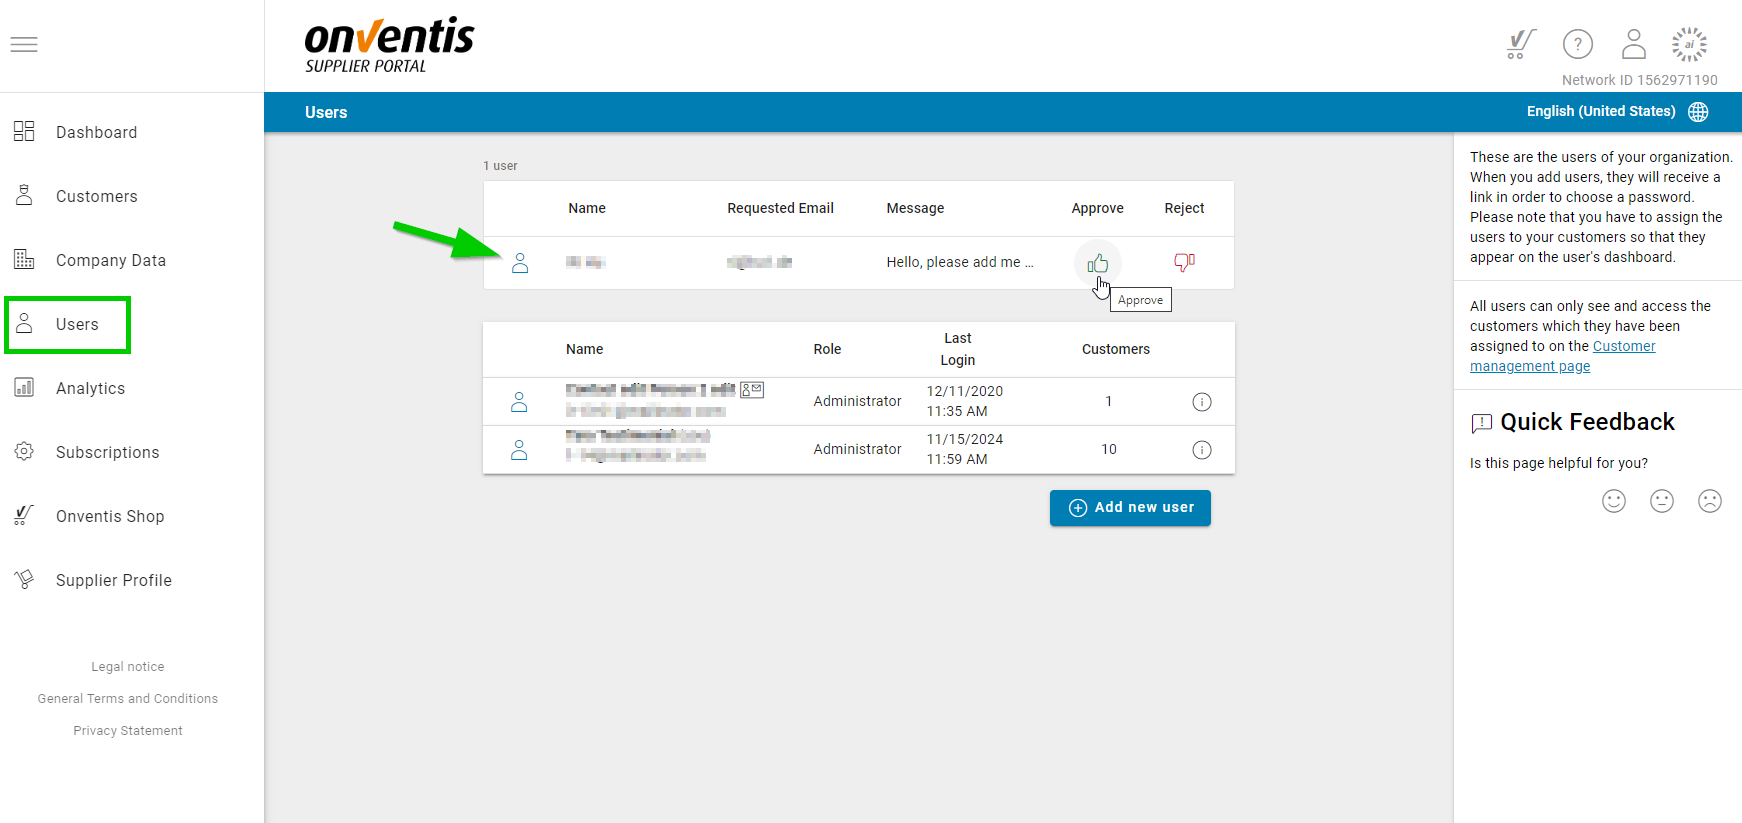Click the Customers column header

tap(1116, 349)
